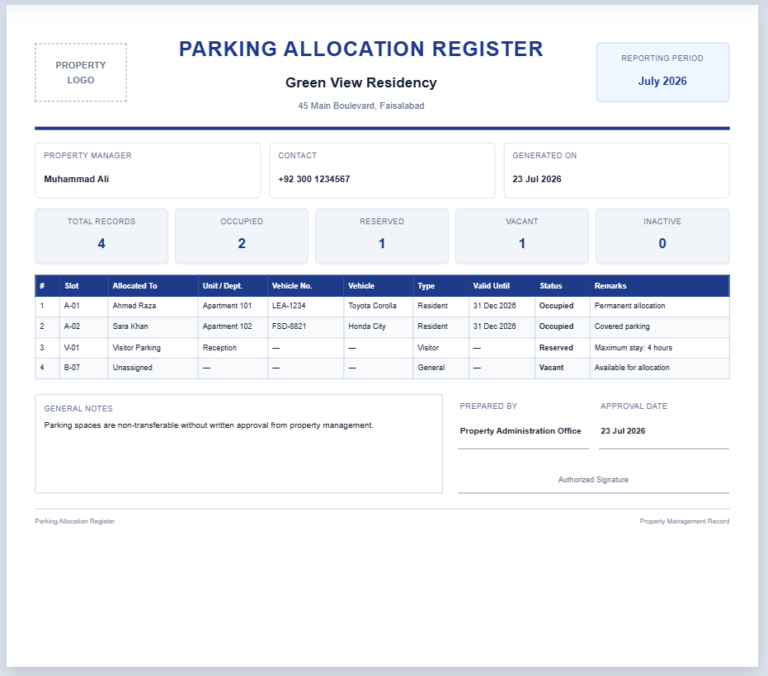Viewport: 768px width, 676px height.
Task: Click the Vehicle No. column header
Action: point(306,286)
